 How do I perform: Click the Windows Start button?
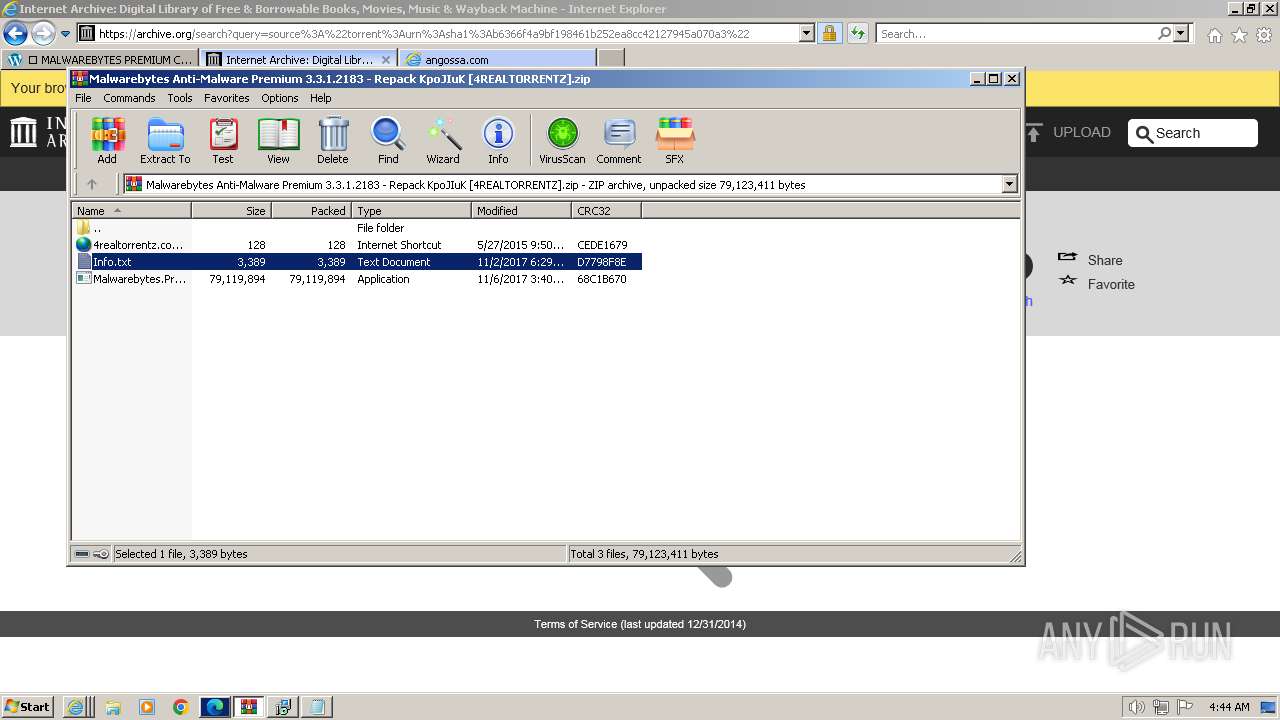point(28,706)
